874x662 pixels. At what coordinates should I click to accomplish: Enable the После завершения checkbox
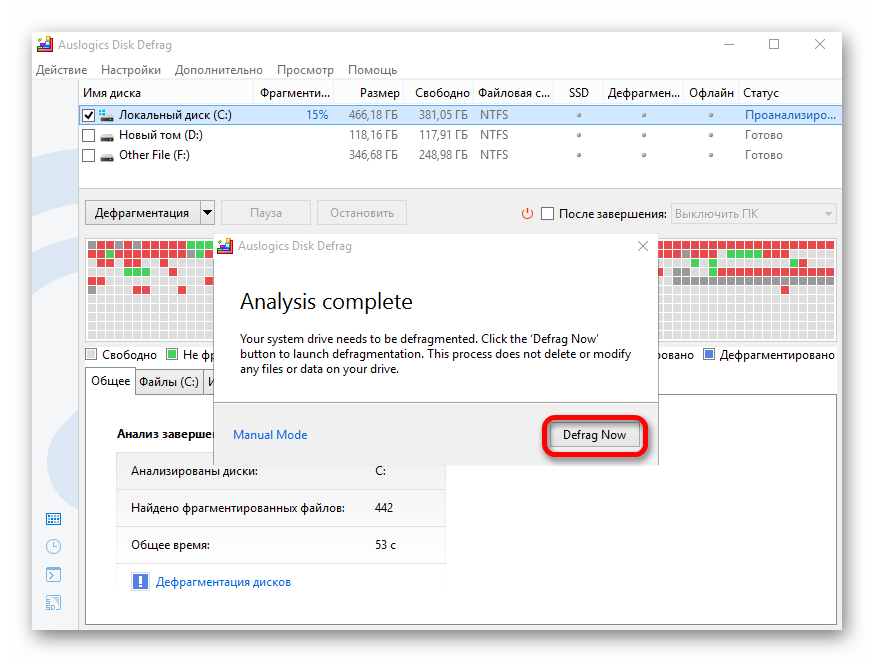[x=547, y=213]
